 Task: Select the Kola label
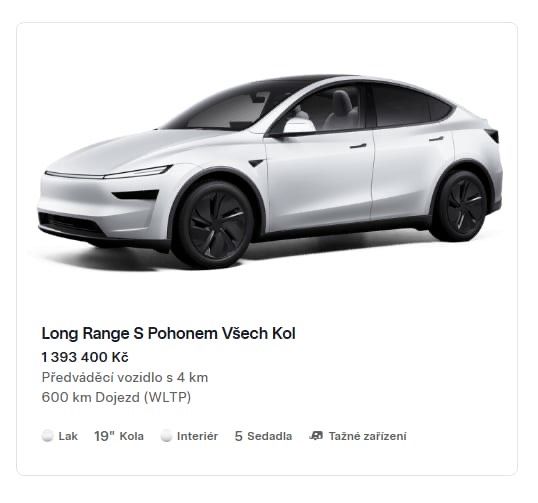(131, 436)
